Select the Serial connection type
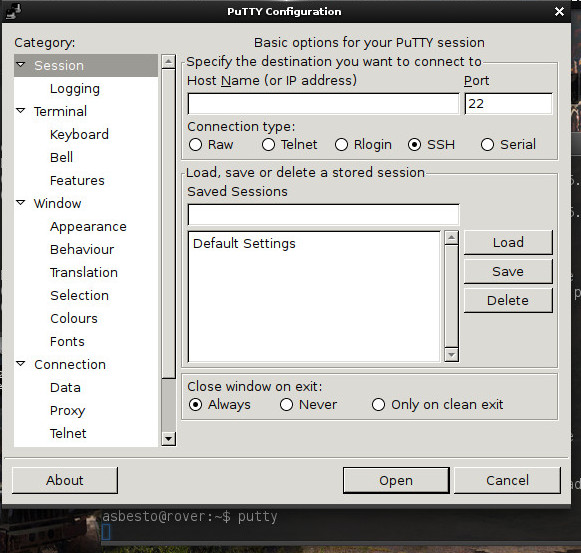This screenshot has width=581, height=553. [487, 145]
